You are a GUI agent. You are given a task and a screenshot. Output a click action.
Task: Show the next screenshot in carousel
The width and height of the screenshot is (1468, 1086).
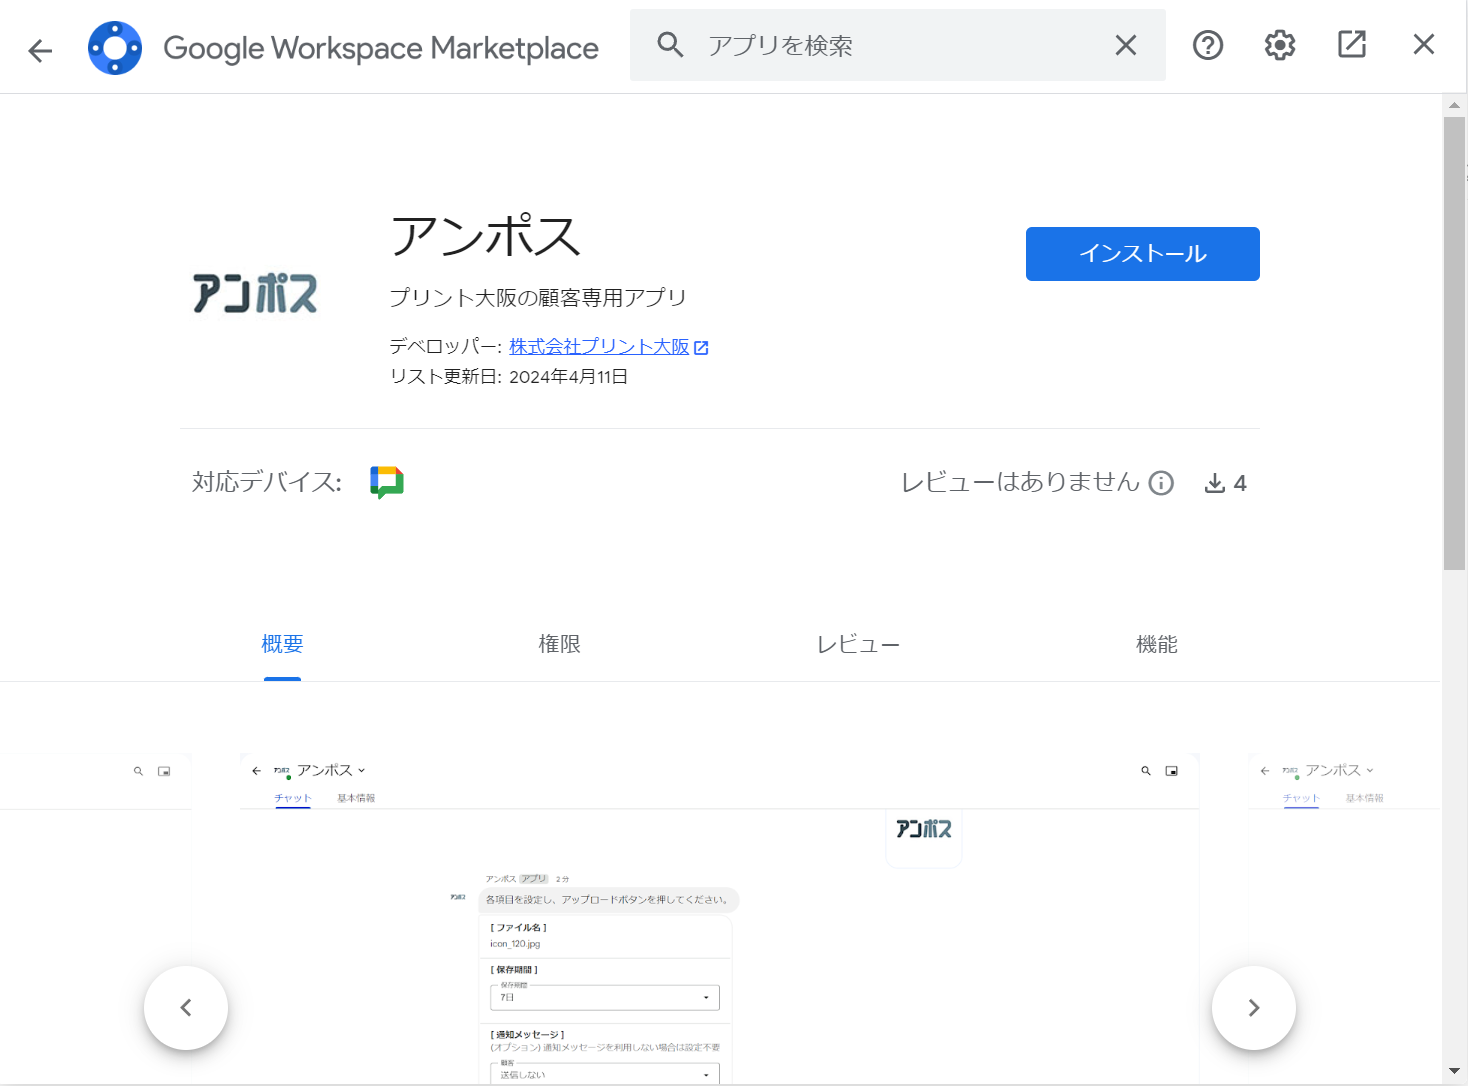pyautogui.click(x=1254, y=1008)
